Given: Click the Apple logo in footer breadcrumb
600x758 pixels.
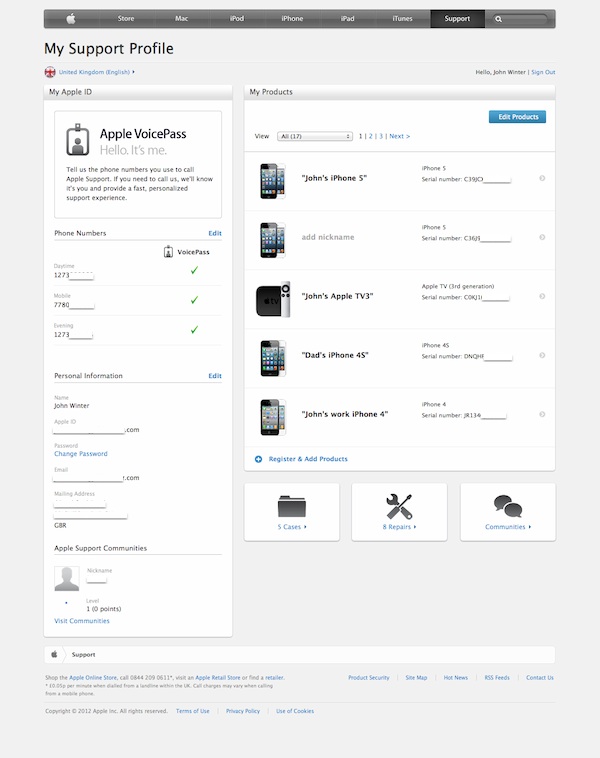Looking at the screenshot, I should pyautogui.click(x=54, y=655).
